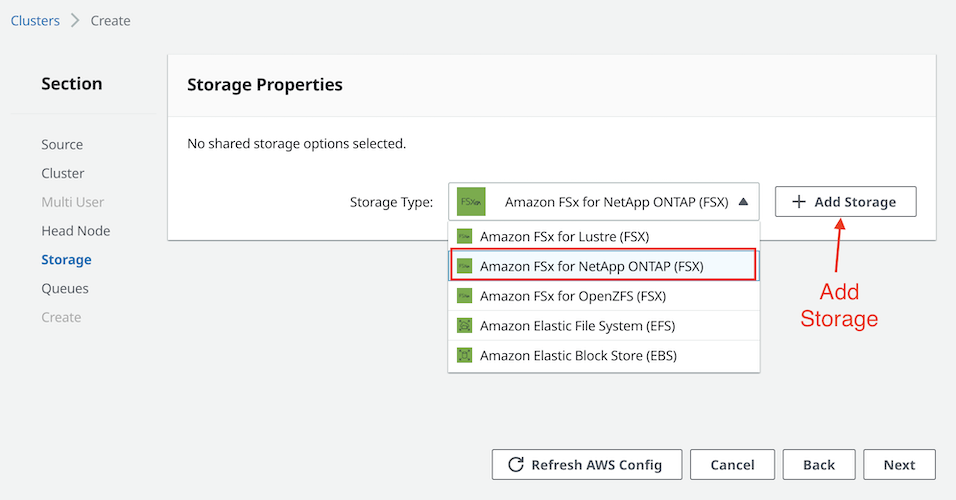Click the Create breadcrumb text
Image resolution: width=956 pixels, height=500 pixels.
110,21
